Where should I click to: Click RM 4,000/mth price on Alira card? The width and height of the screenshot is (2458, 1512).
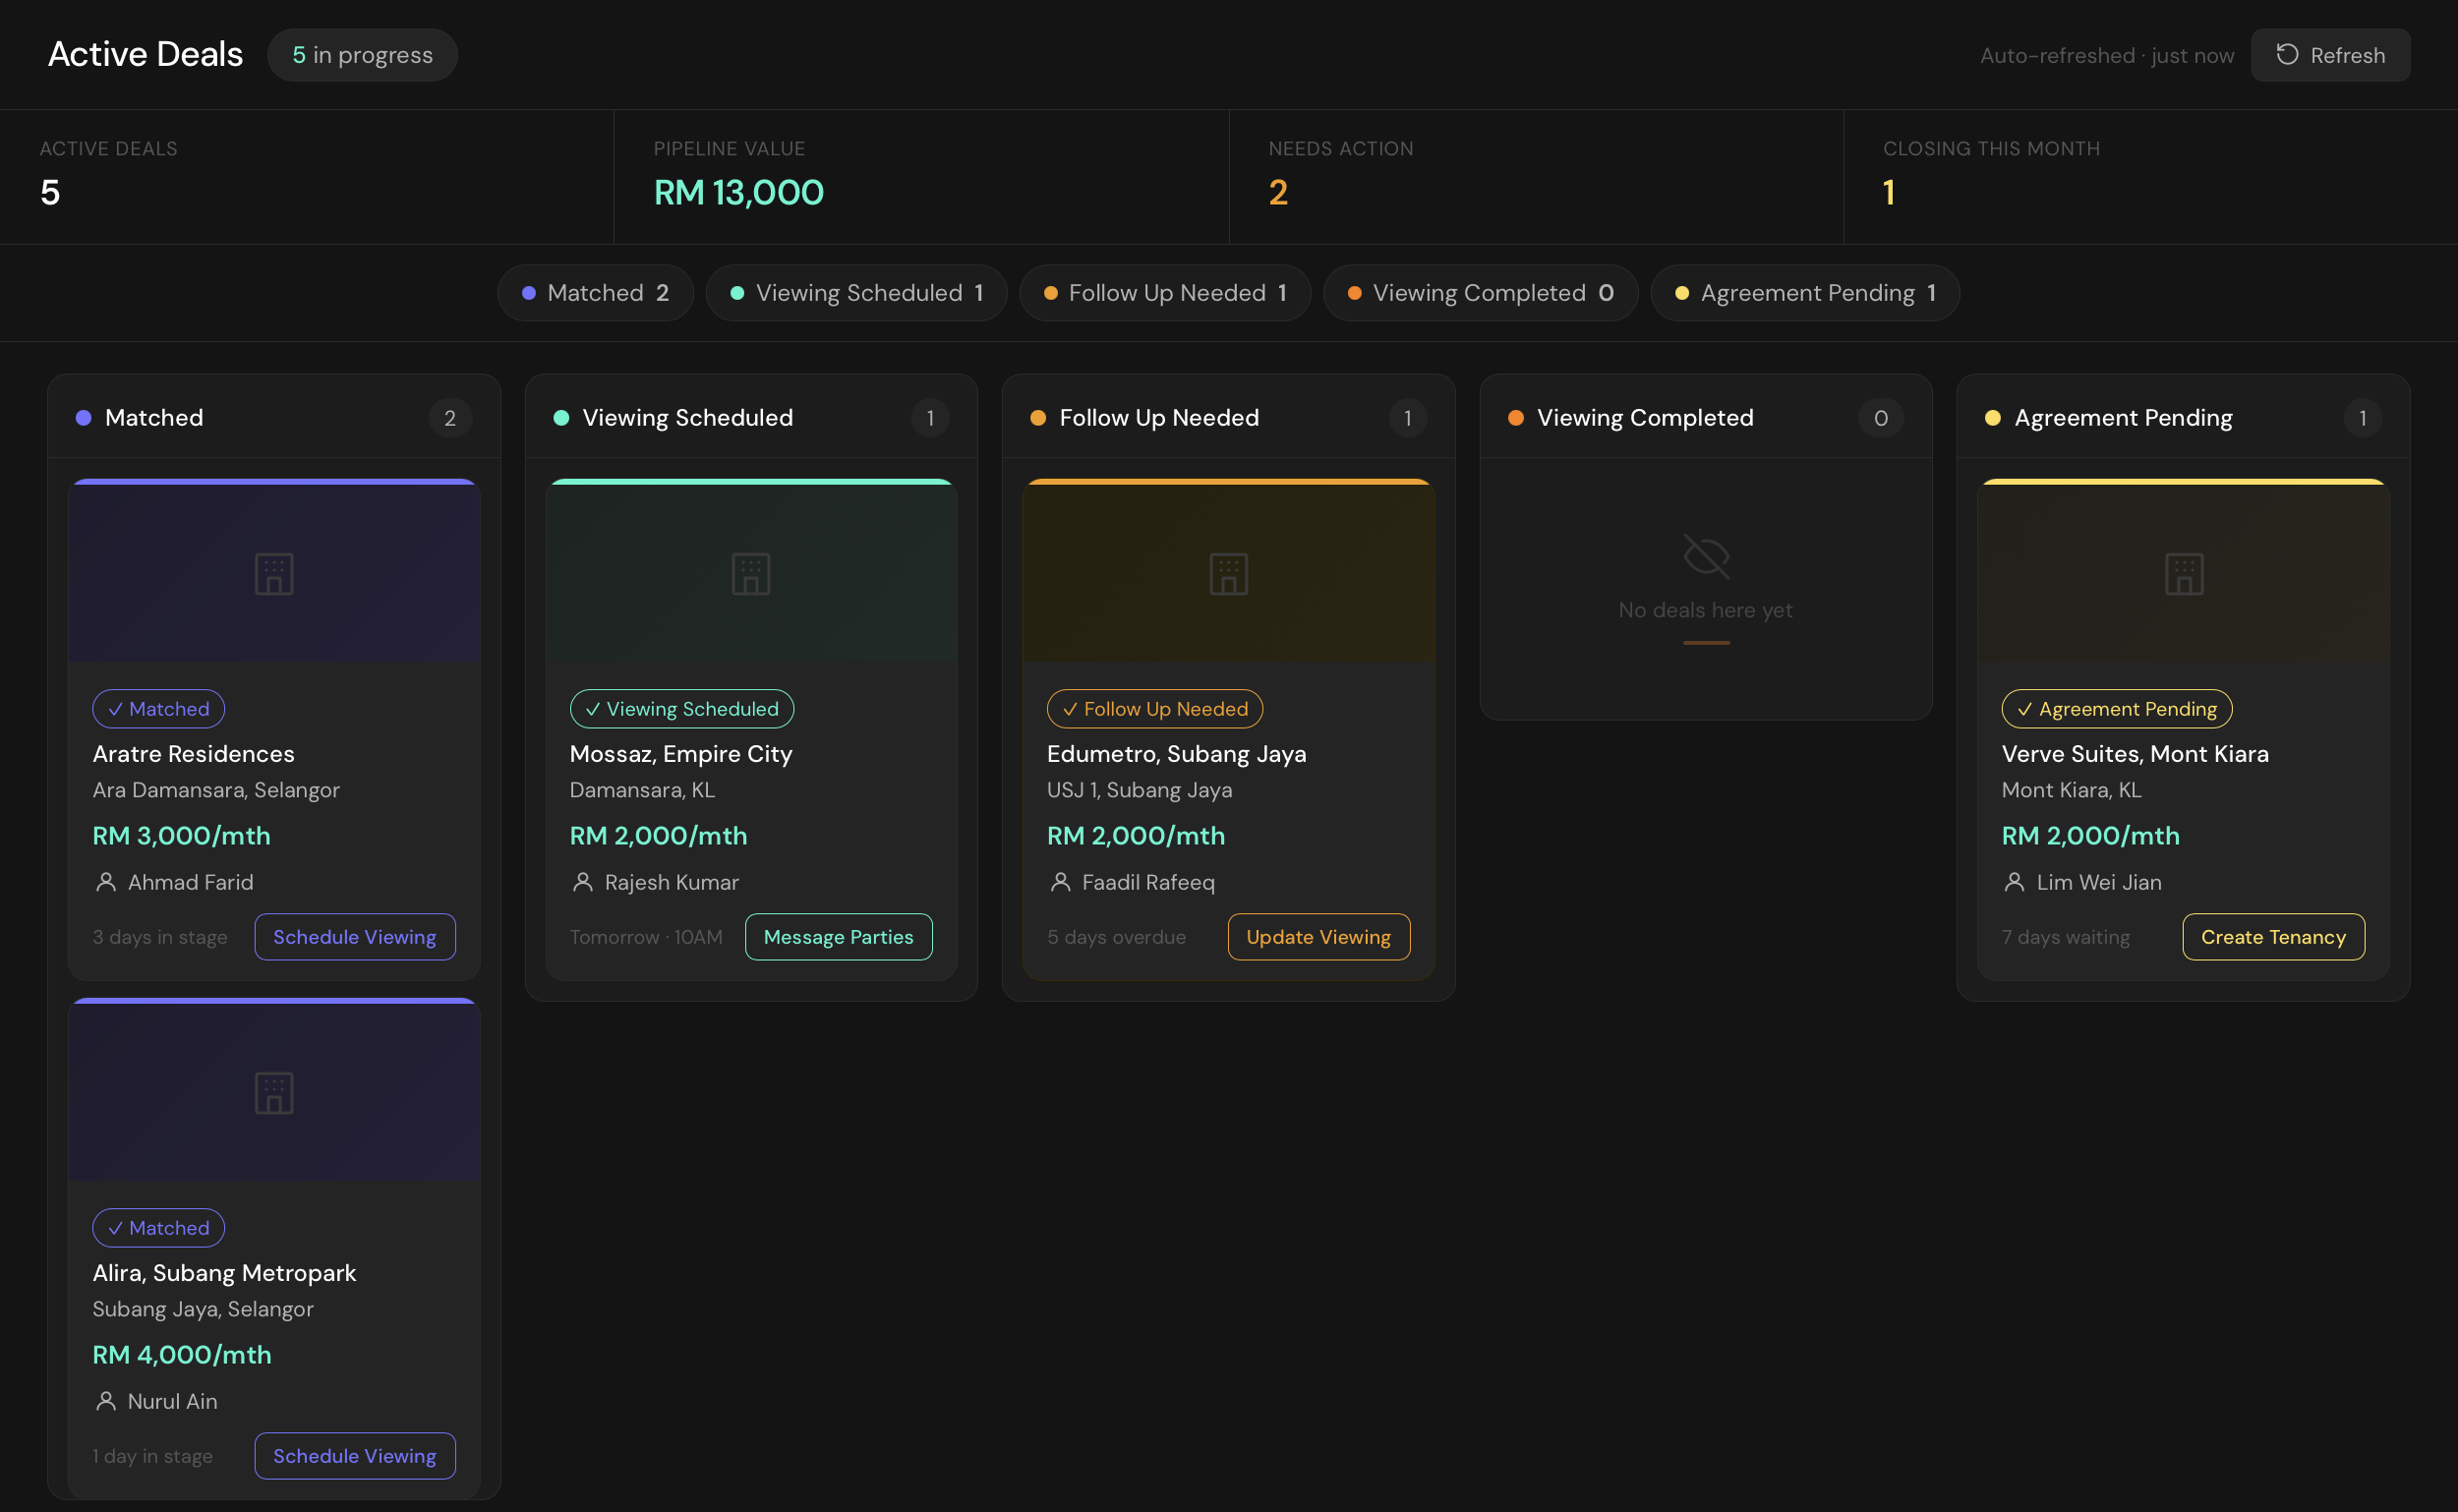(182, 1355)
